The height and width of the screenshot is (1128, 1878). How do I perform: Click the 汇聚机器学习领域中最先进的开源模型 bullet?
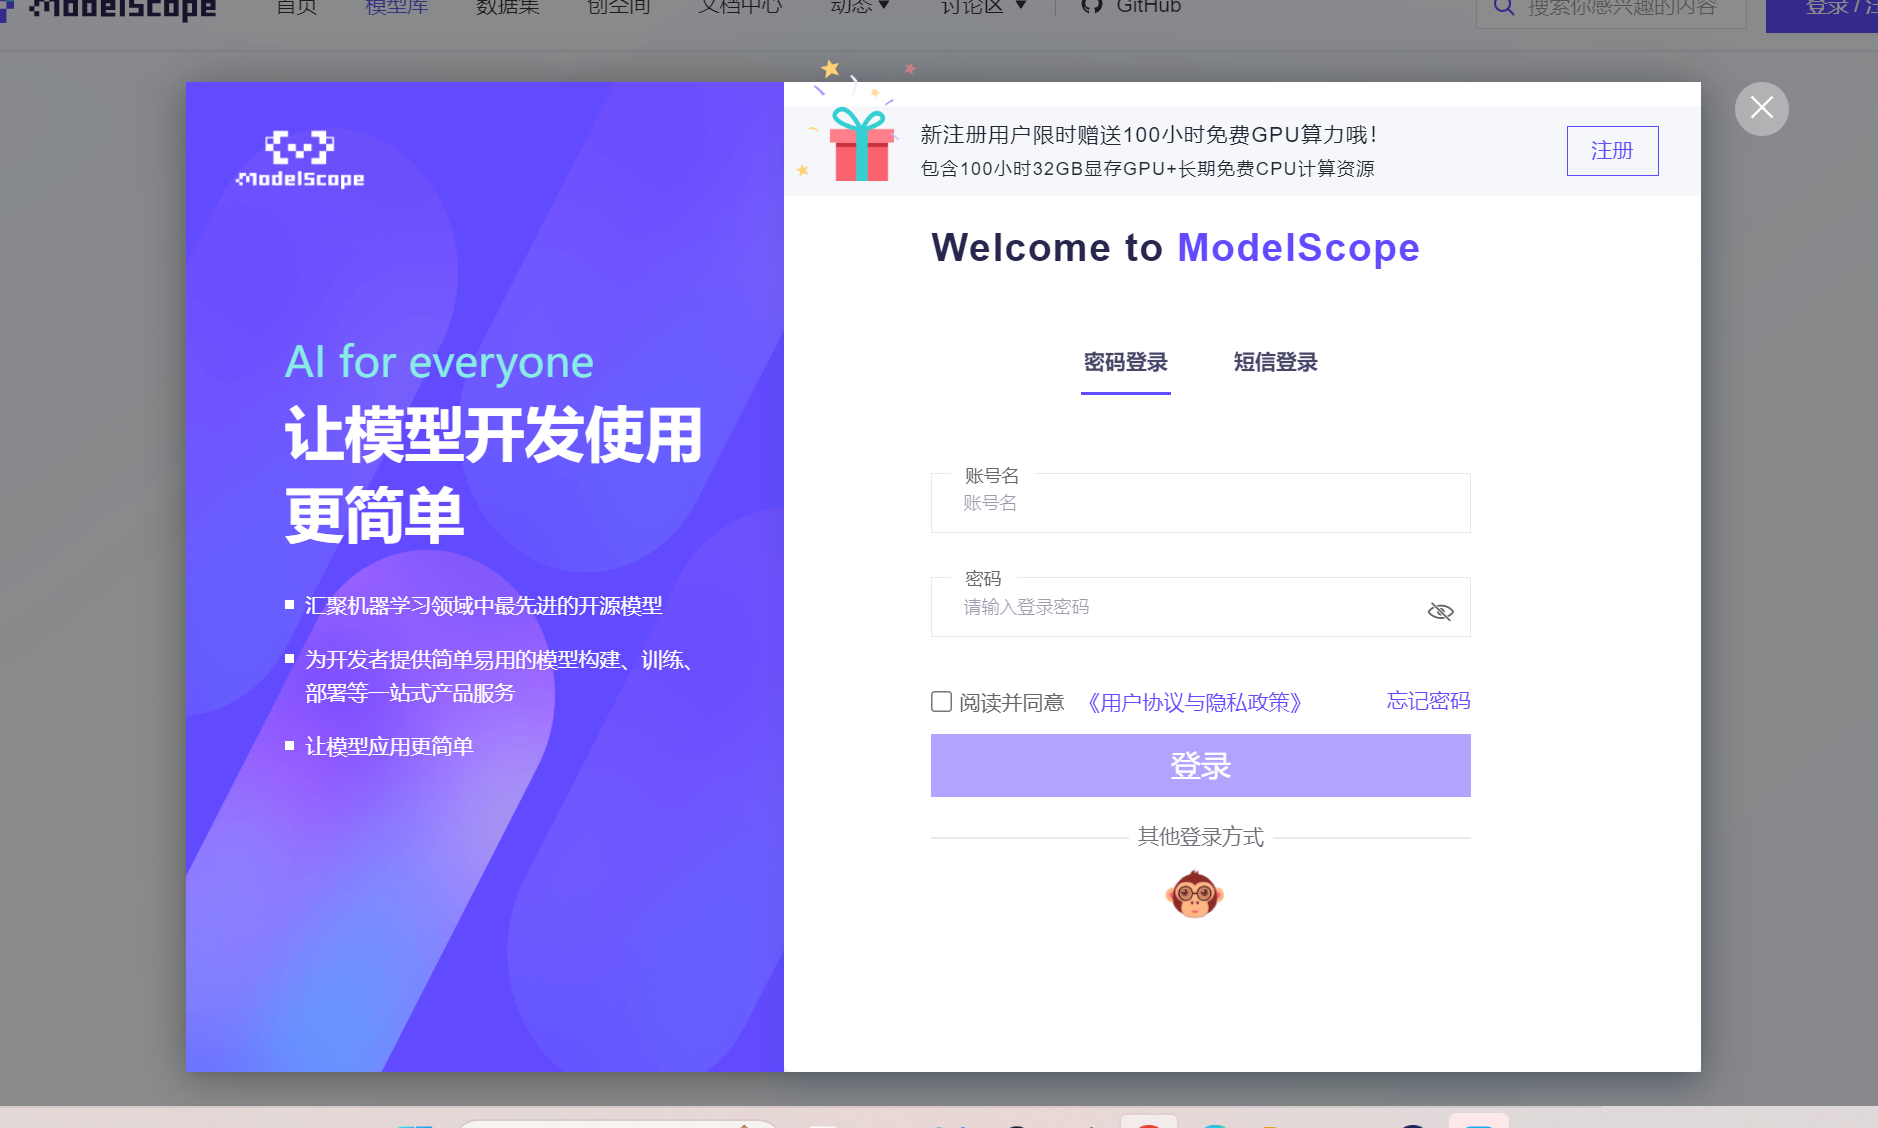click(x=483, y=606)
